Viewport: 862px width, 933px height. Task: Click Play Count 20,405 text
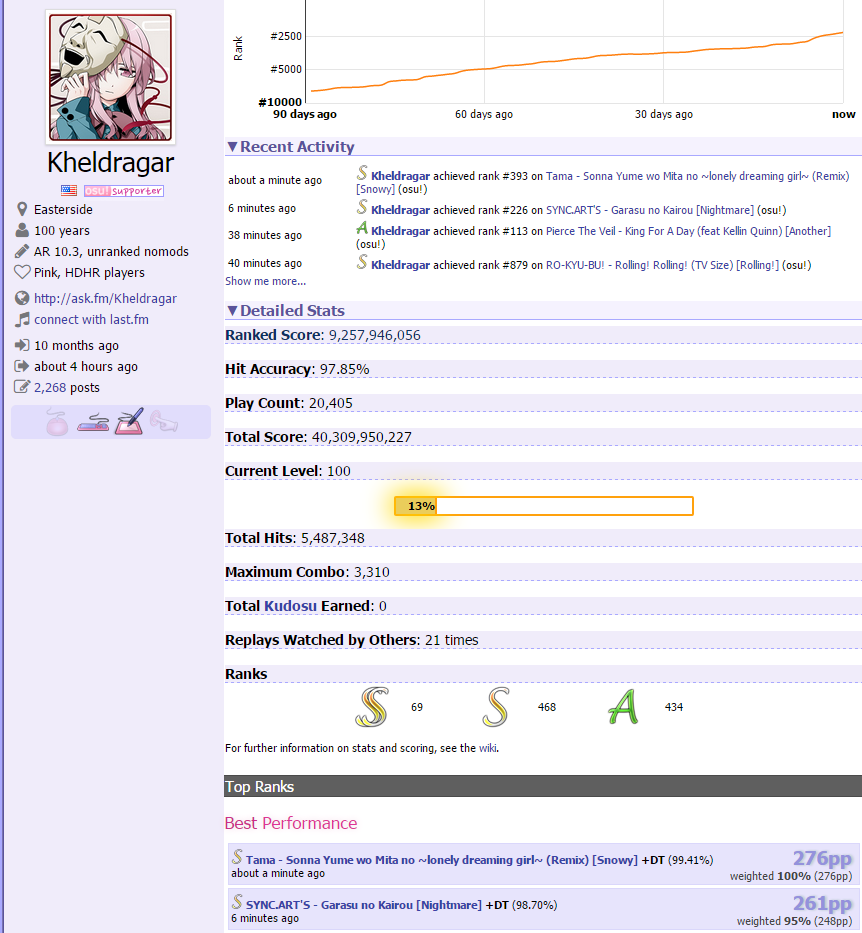(x=289, y=403)
